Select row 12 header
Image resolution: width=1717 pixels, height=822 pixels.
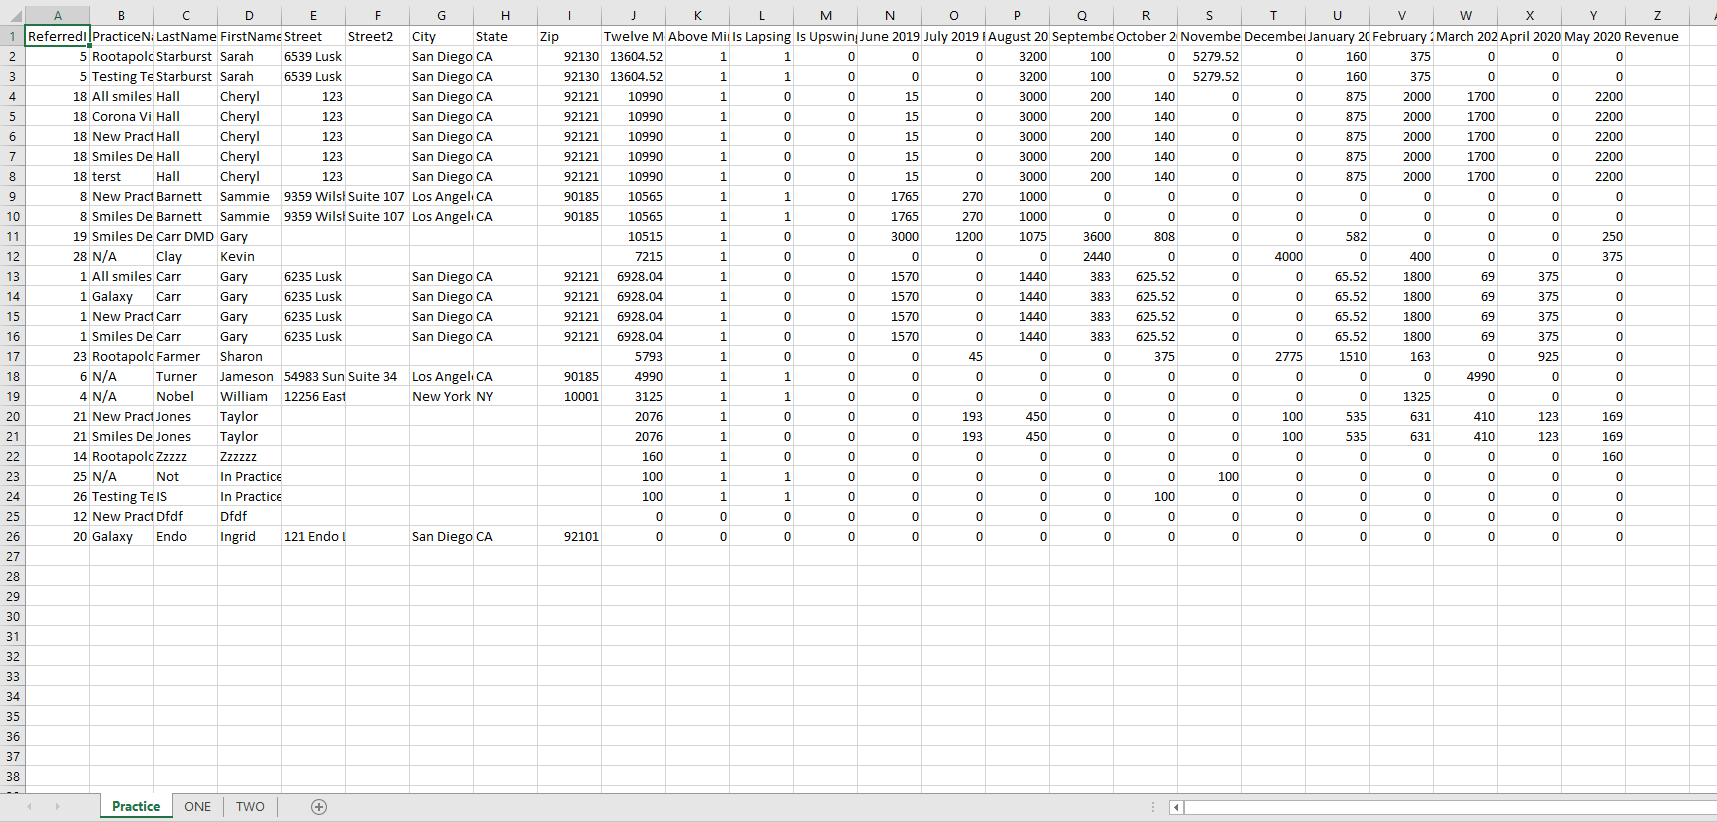[12, 256]
